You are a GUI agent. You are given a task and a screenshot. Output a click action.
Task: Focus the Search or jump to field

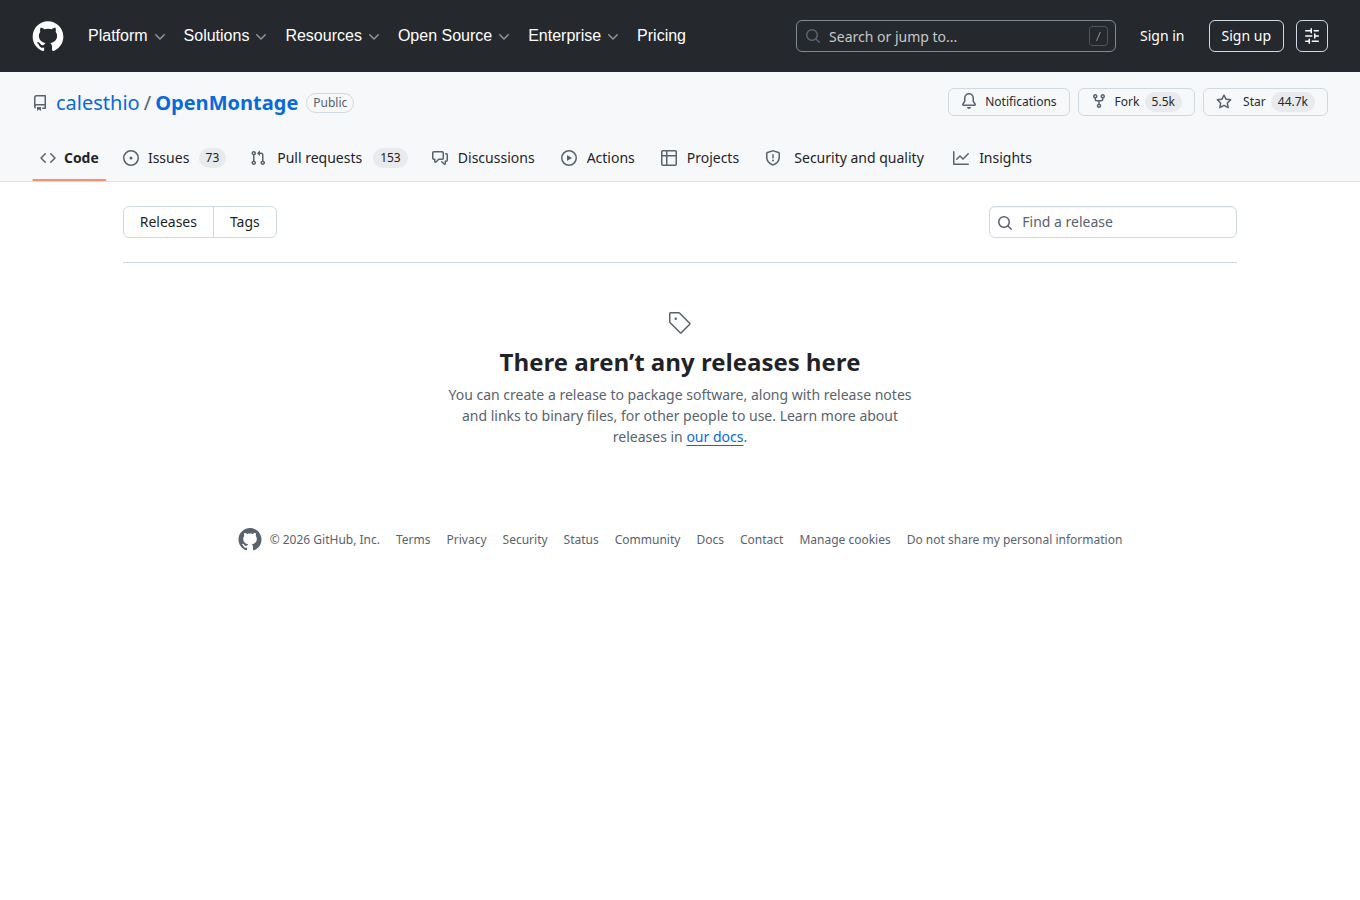tap(956, 36)
